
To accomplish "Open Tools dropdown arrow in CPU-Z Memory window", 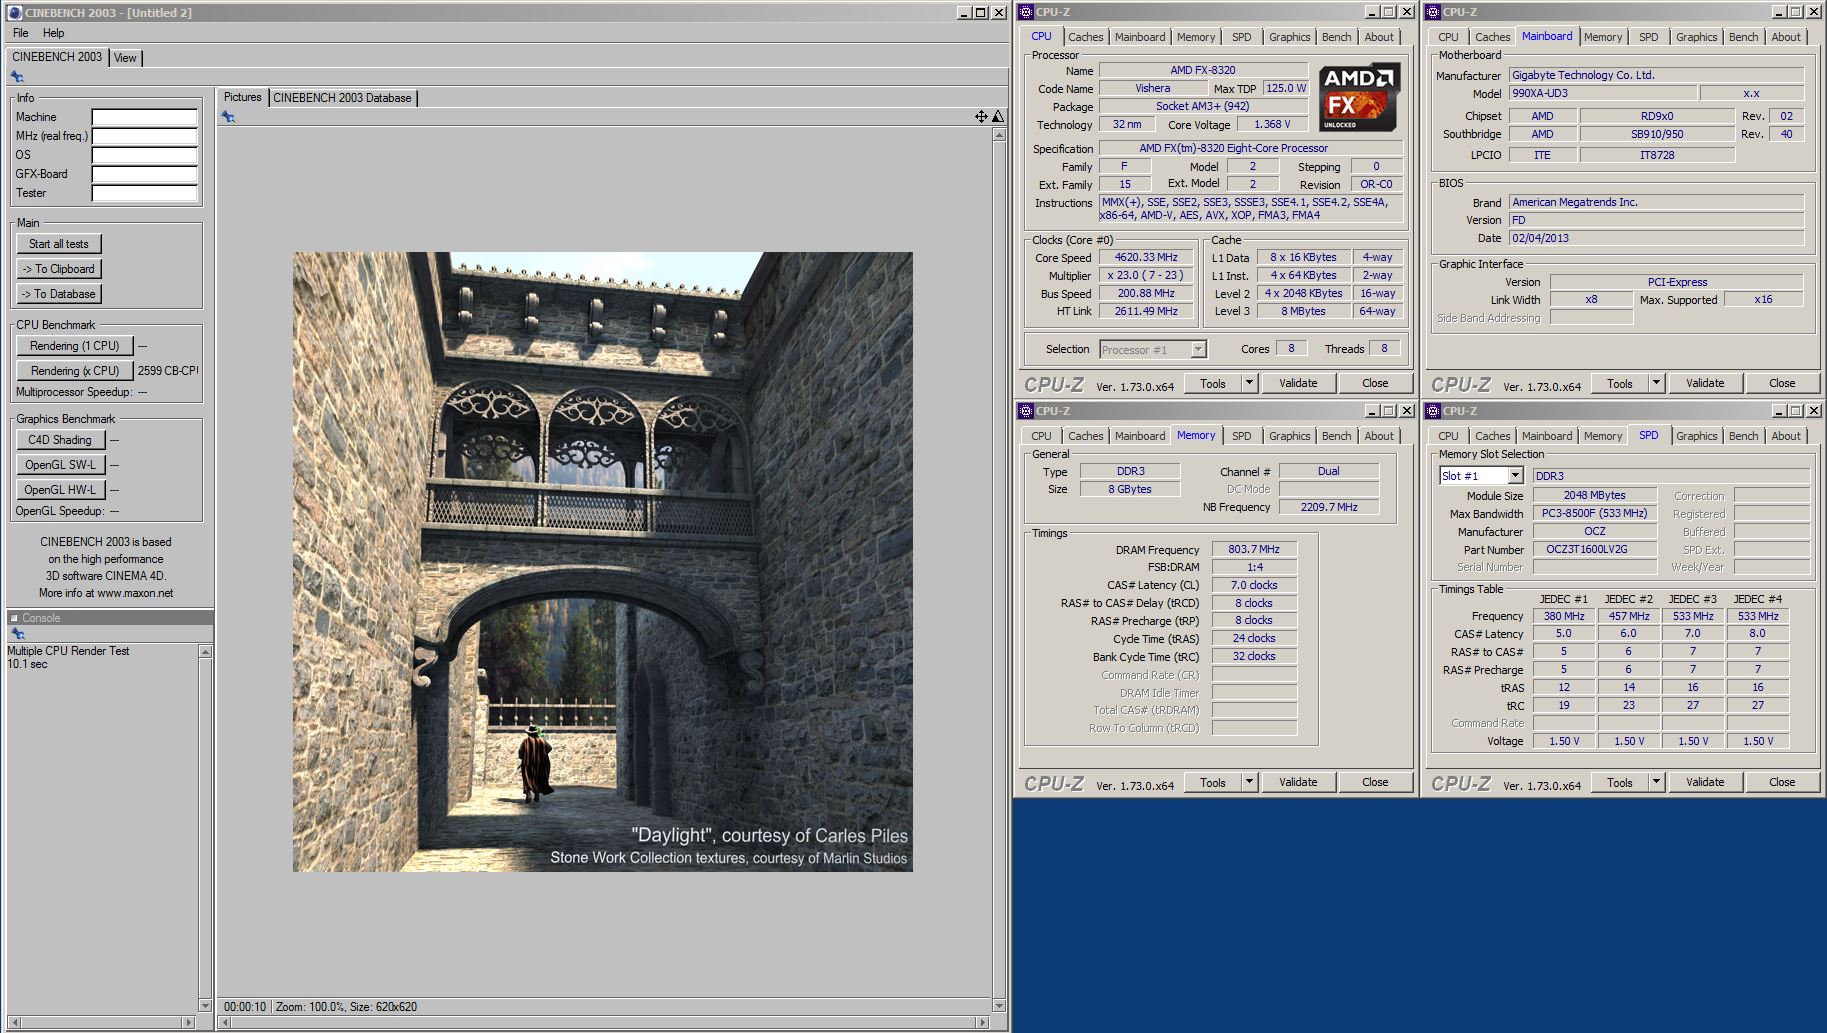I will pyautogui.click(x=1249, y=782).
